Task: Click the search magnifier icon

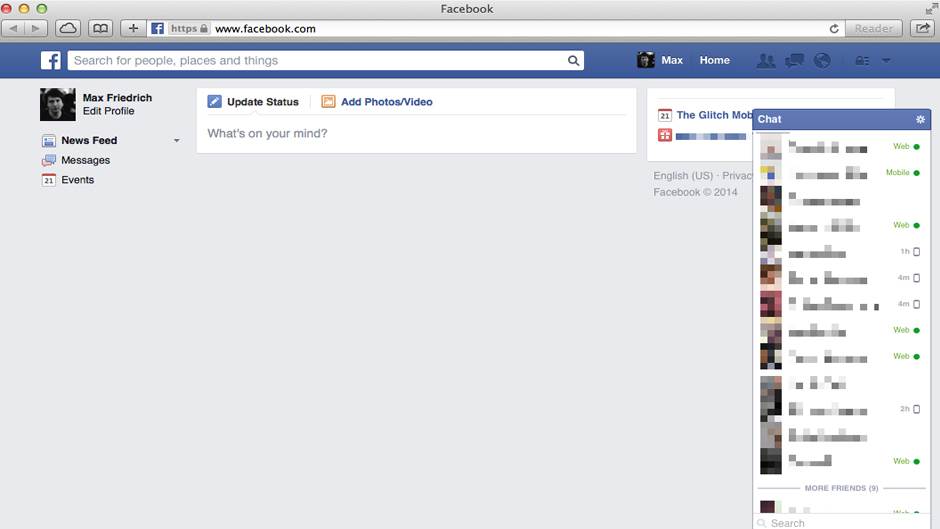Action: (574, 61)
